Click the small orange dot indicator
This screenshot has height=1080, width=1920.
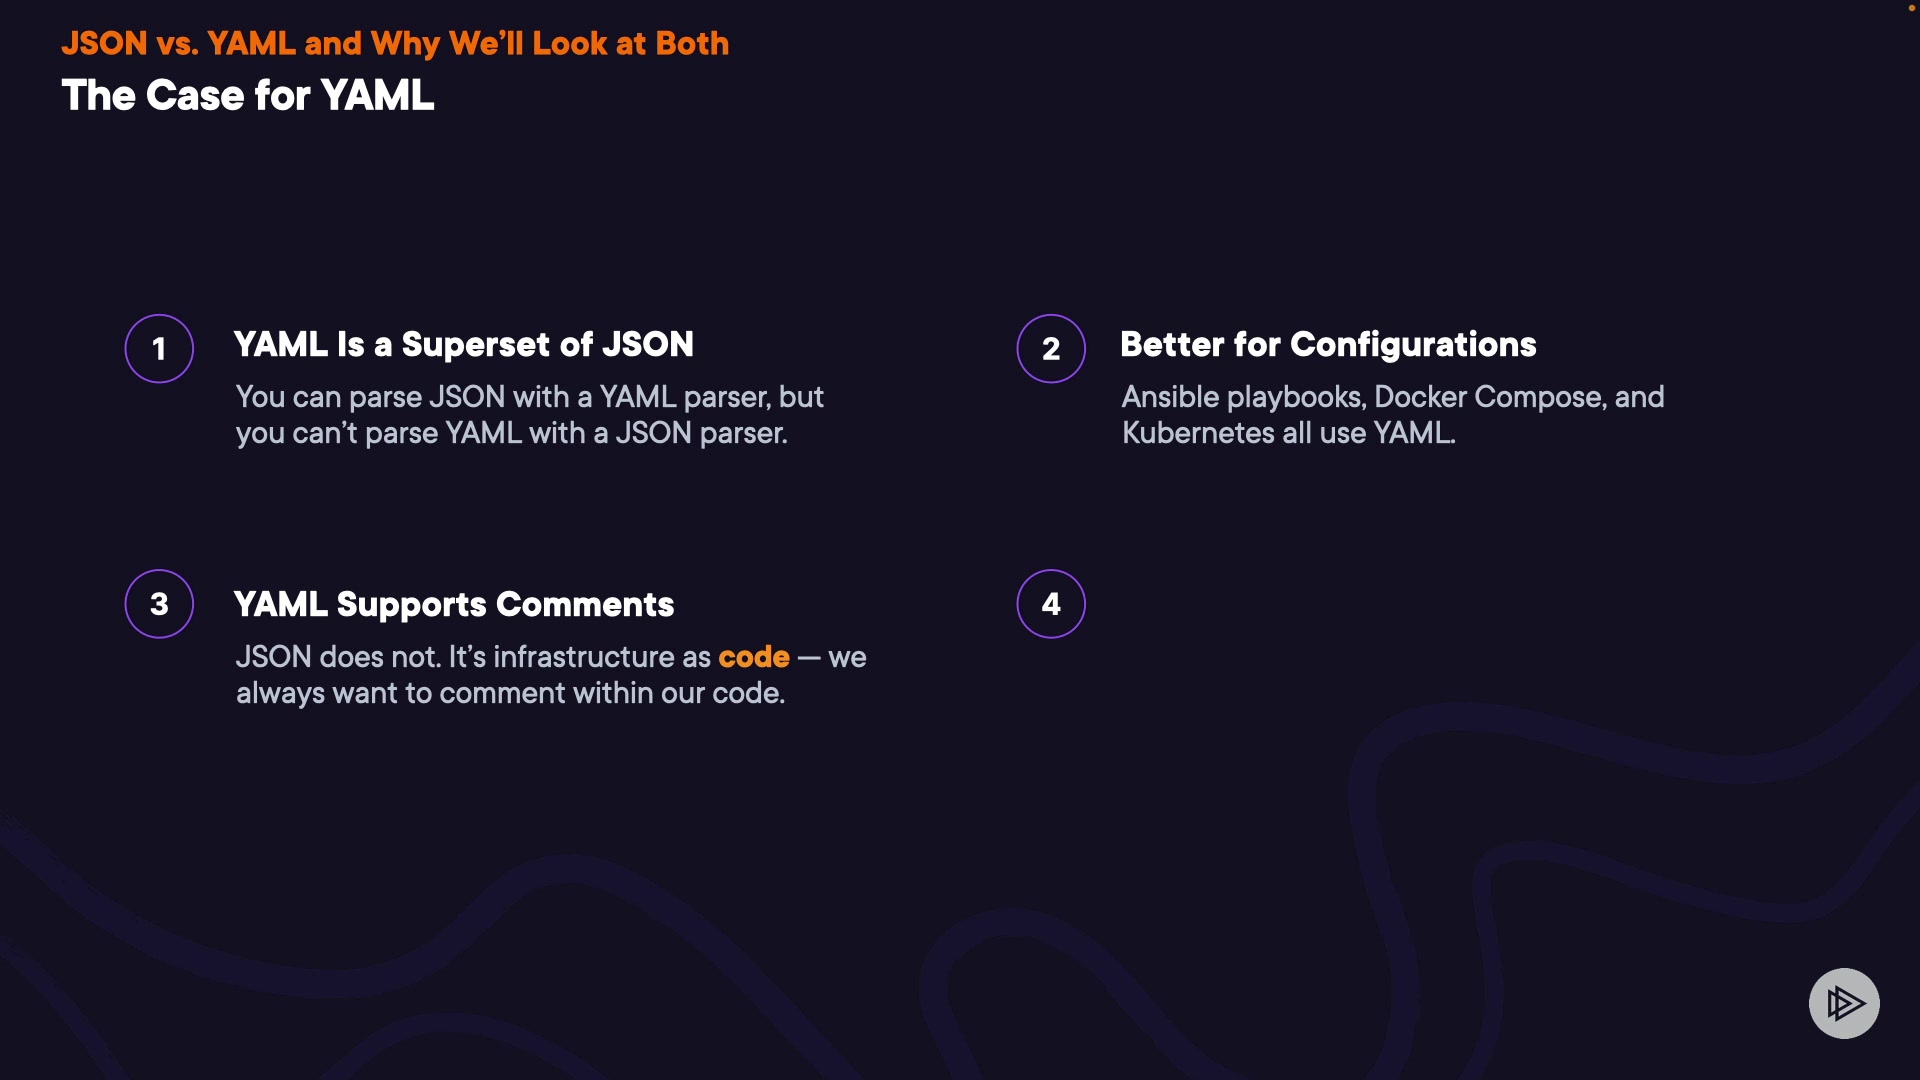[x=1911, y=8]
